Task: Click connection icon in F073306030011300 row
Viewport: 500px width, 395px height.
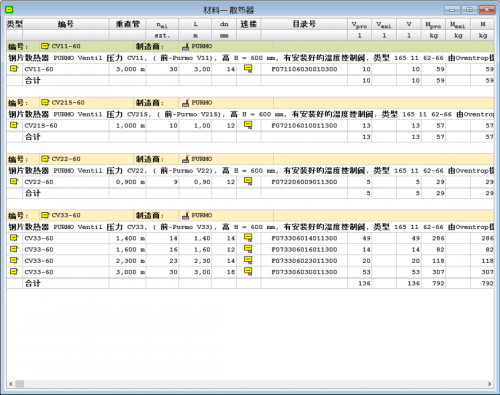Action: pyautogui.click(x=248, y=272)
